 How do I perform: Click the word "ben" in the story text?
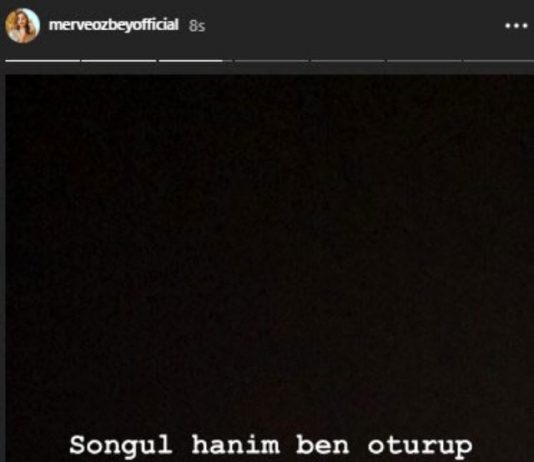pos(323,444)
